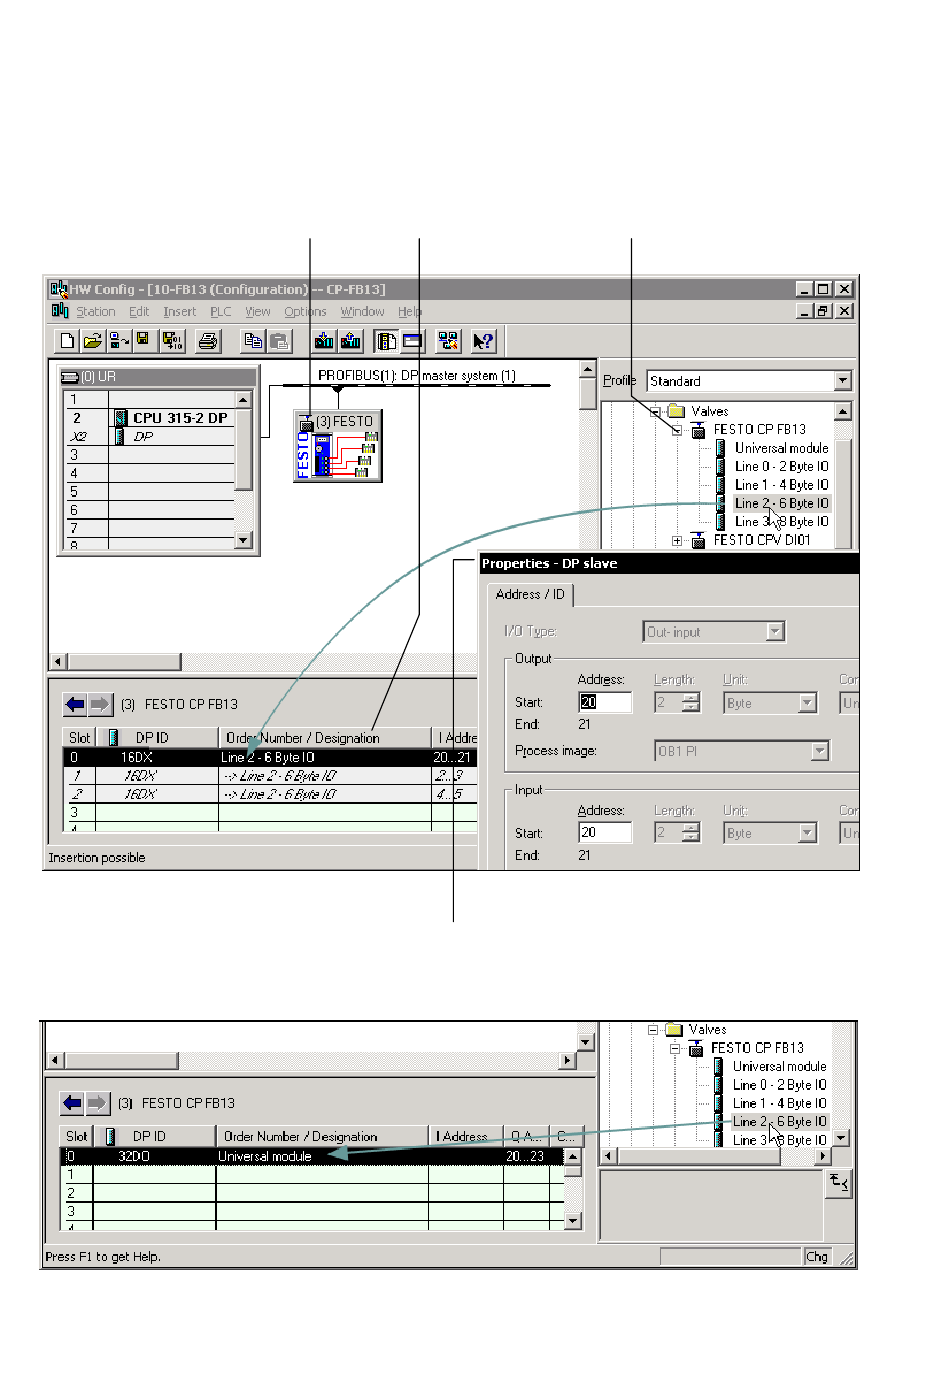Viewport: 950px width, 1374px height.
Task: Print the configuration with the printer icon
Action: (208, 341)
